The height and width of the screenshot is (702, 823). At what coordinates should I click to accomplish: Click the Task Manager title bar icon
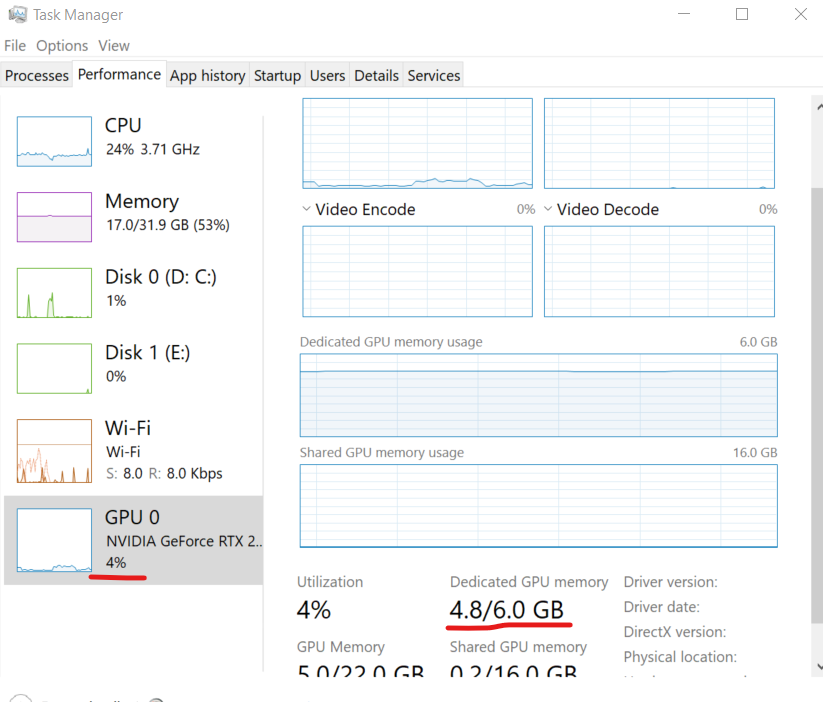tap(18, 14)
